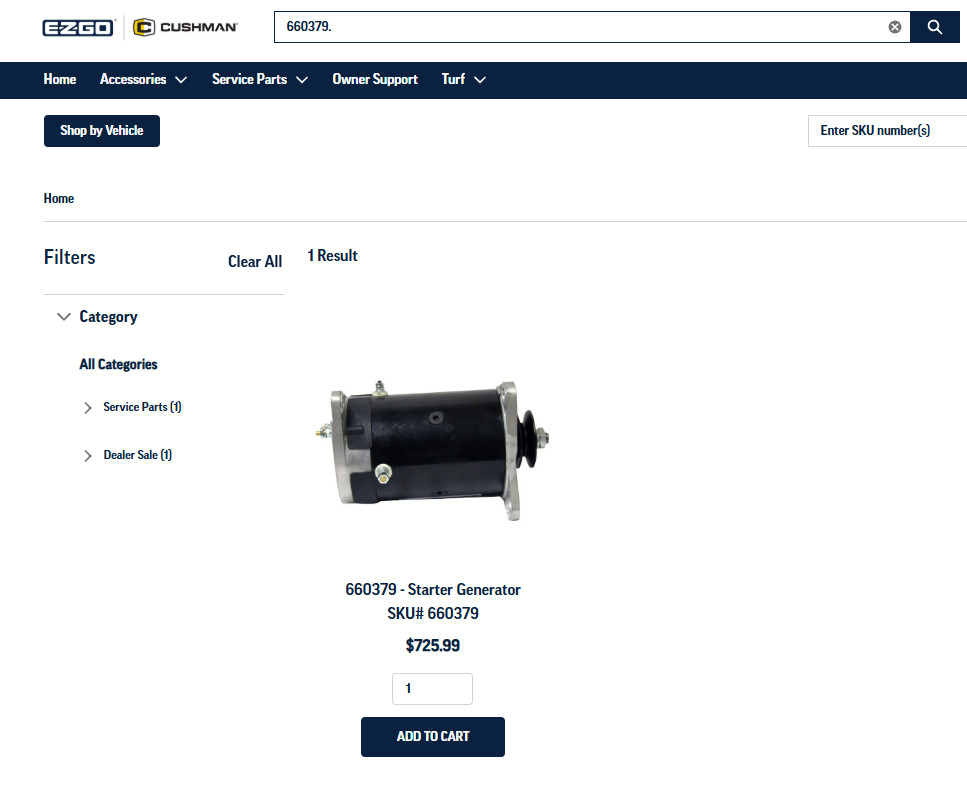Expand the Service Parts (1) category
The height and width of the screenshot is (796, 967).
(x=88, y=408)
